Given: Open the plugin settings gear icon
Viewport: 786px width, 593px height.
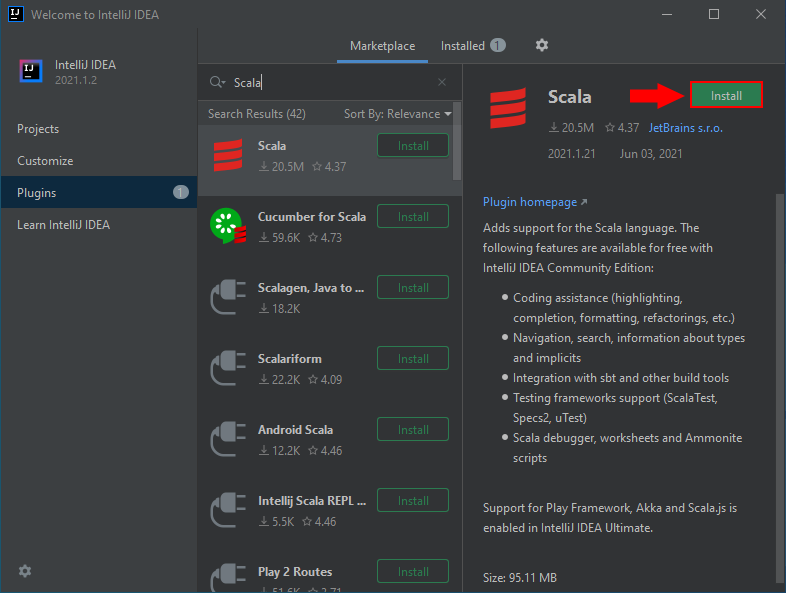Looking at the screenshot, I should coord(541,46).
